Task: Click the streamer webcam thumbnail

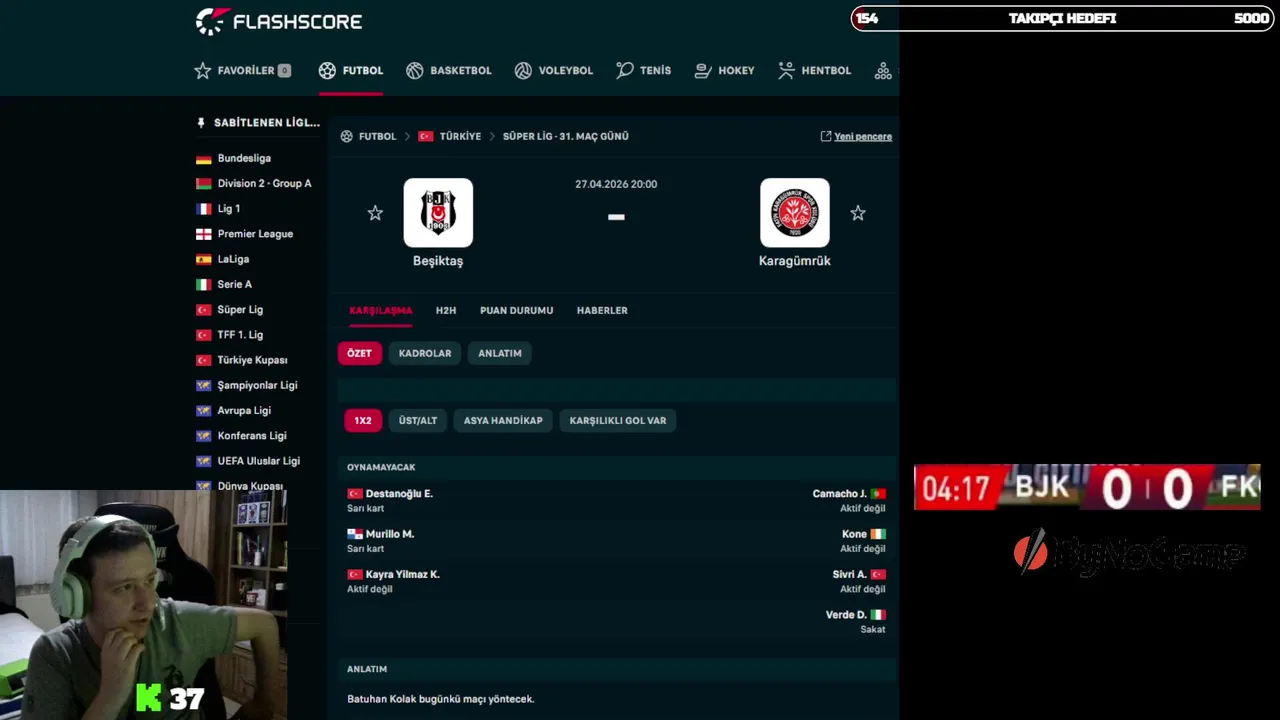Action: point(143,604)
